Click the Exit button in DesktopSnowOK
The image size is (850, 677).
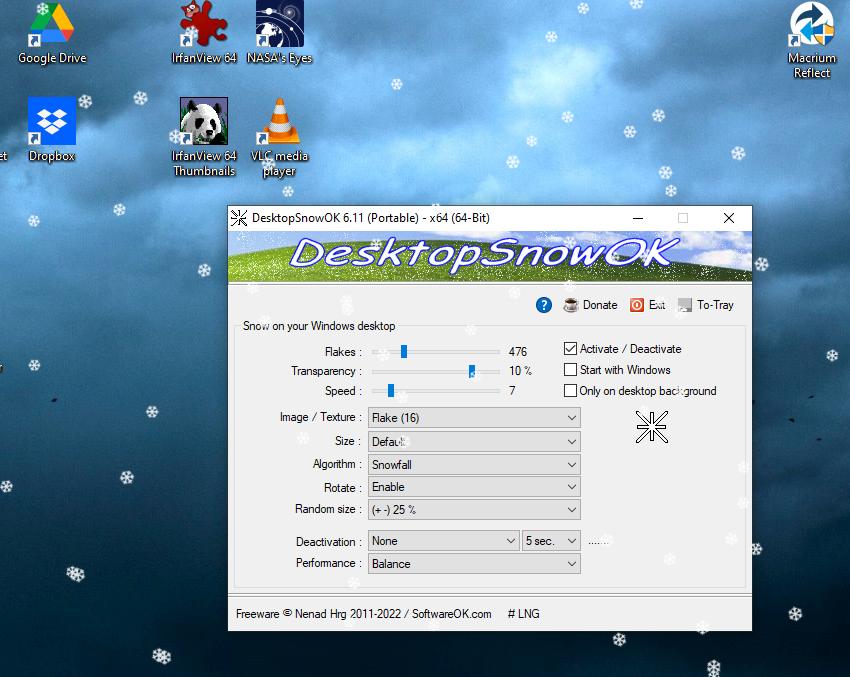[x=648, y=305]
